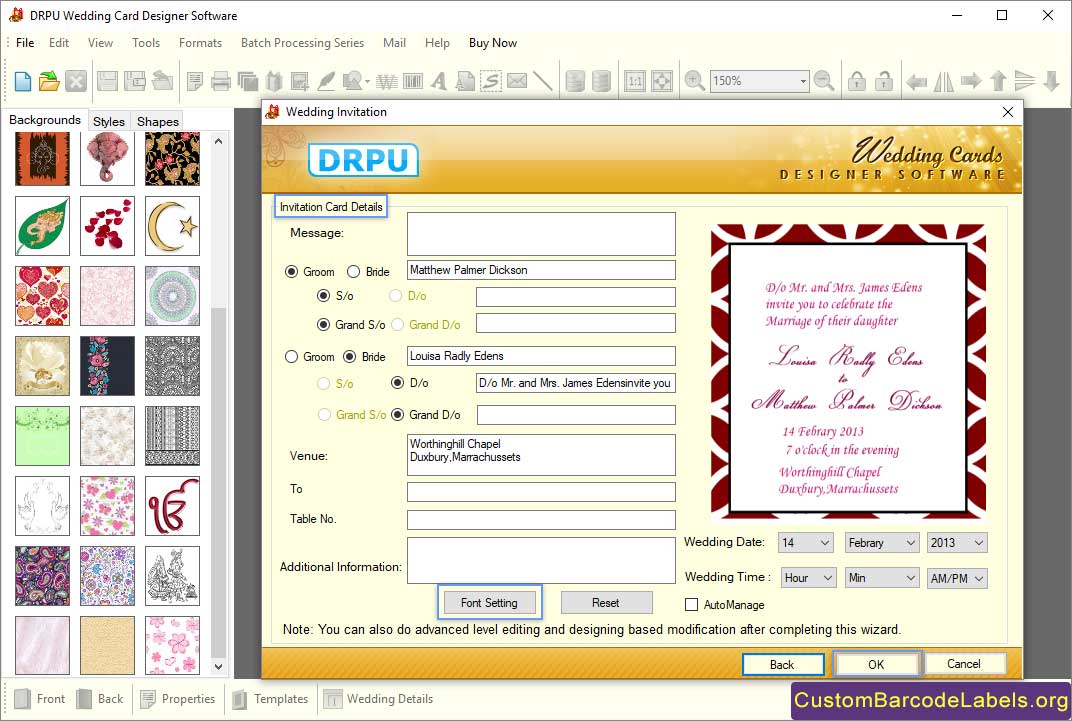Open the zoom level 150% dropdown
The width and height of the screenshot is (1072, 721).
tap(803, 81)
